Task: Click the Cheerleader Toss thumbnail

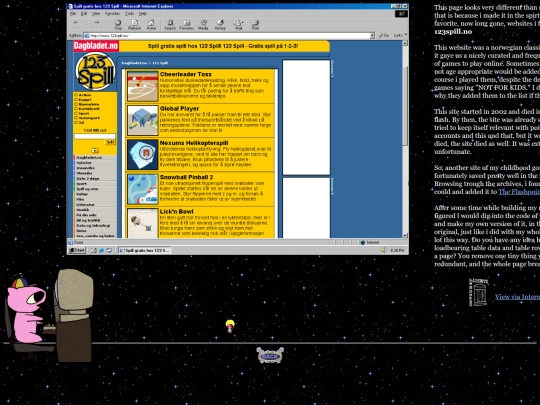Action: pos(143,86)
